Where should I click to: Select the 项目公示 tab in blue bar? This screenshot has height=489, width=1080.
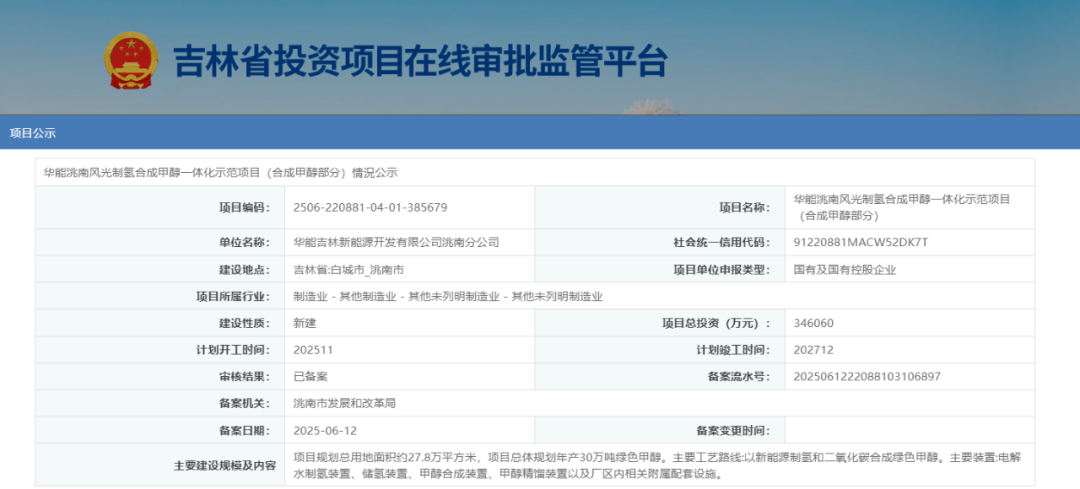(x=32, y=134)
